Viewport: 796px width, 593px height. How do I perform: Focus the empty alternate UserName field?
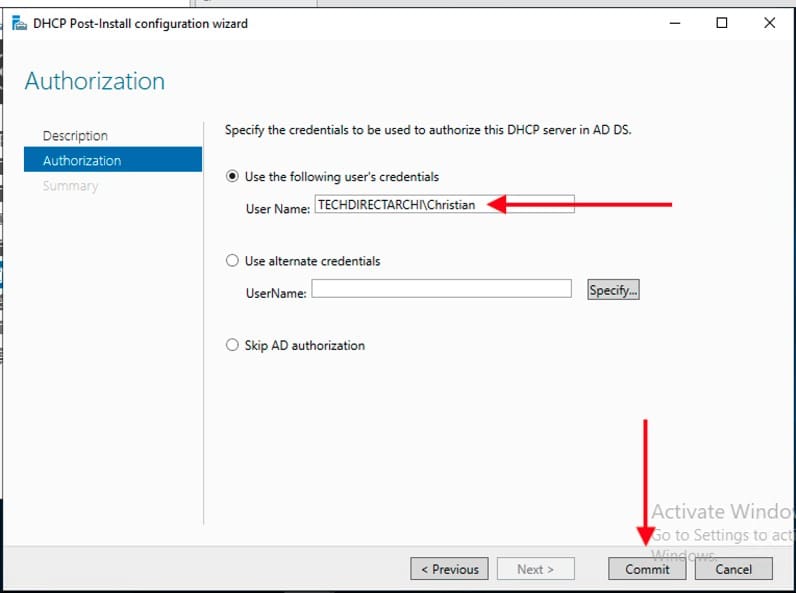[x=441, y=289]
